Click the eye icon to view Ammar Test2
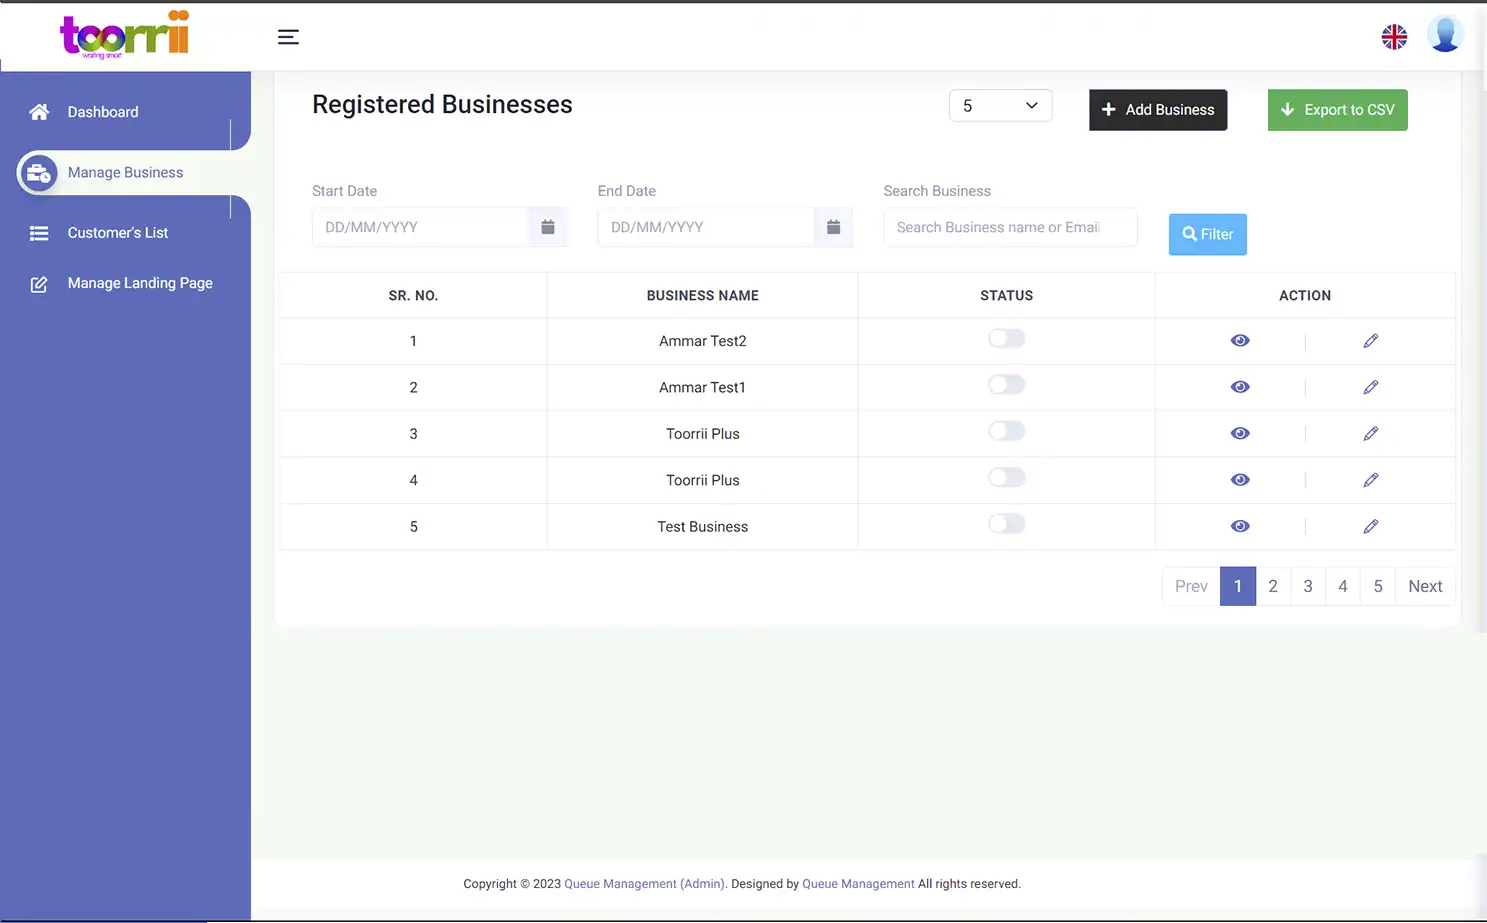This screenshot has width=1487, height=923. point(1240,340)
